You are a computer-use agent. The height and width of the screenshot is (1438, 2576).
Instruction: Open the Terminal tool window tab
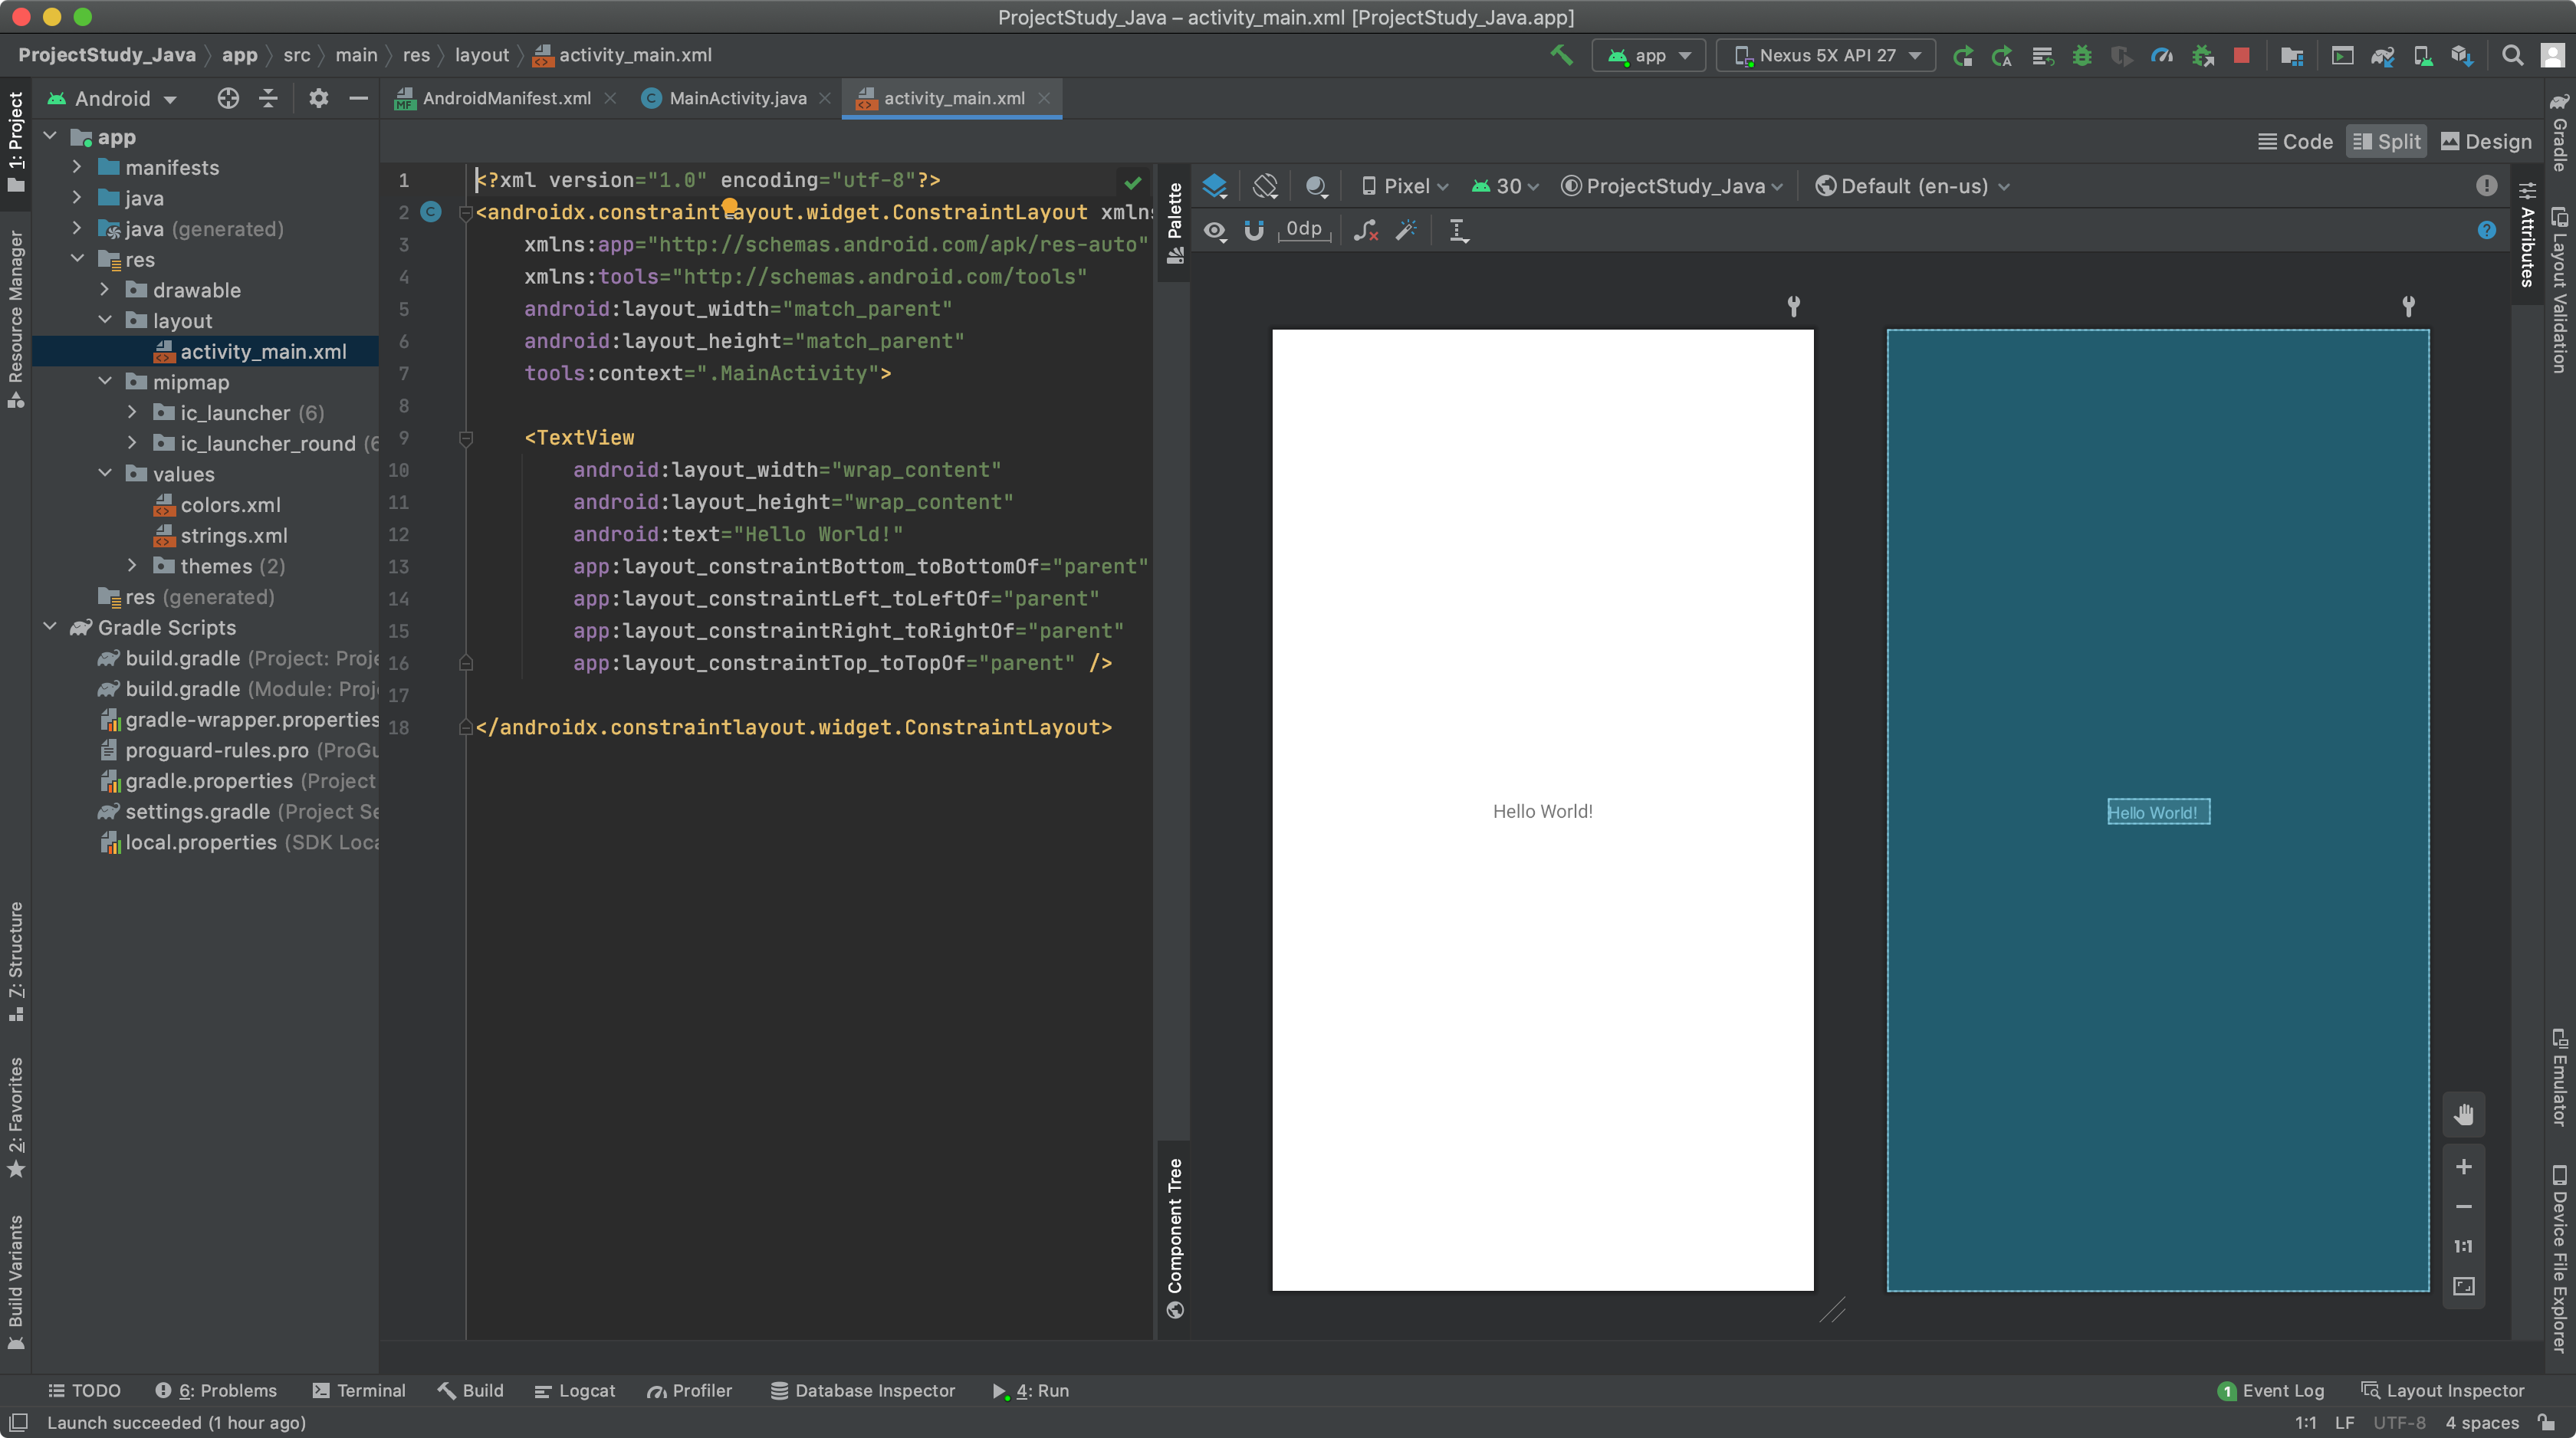[x=359, y=1390]
